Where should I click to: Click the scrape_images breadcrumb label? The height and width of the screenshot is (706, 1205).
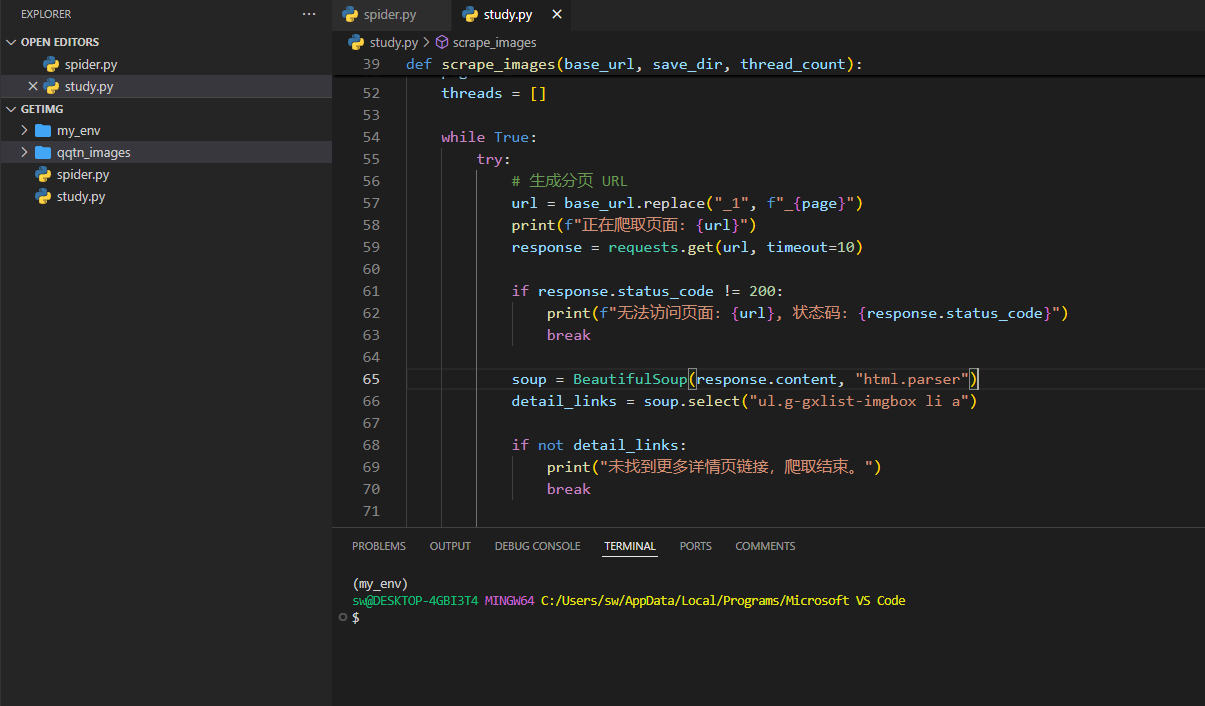(494, 43)
